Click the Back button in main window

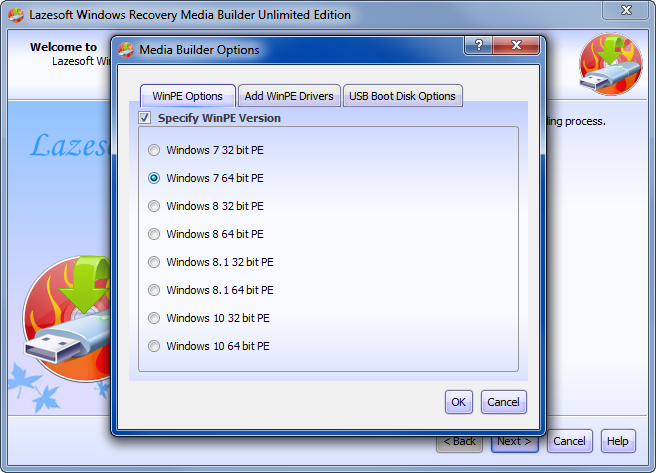459,441
